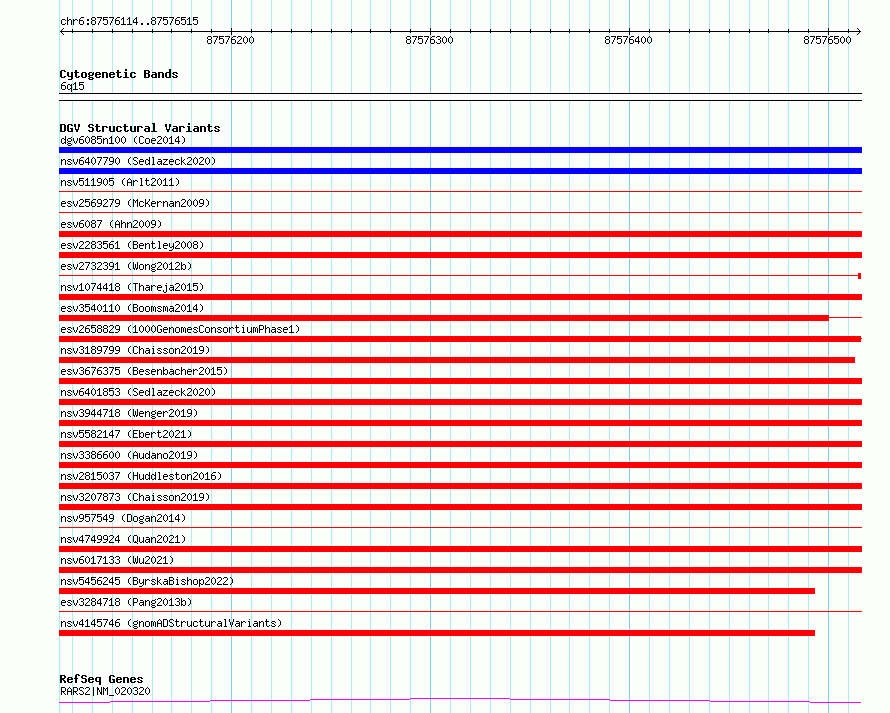The height and width of the screenshot is (713, 890).
Task: Open variant nsv5582147 (Ebert2021)
Action: (126, 434)
